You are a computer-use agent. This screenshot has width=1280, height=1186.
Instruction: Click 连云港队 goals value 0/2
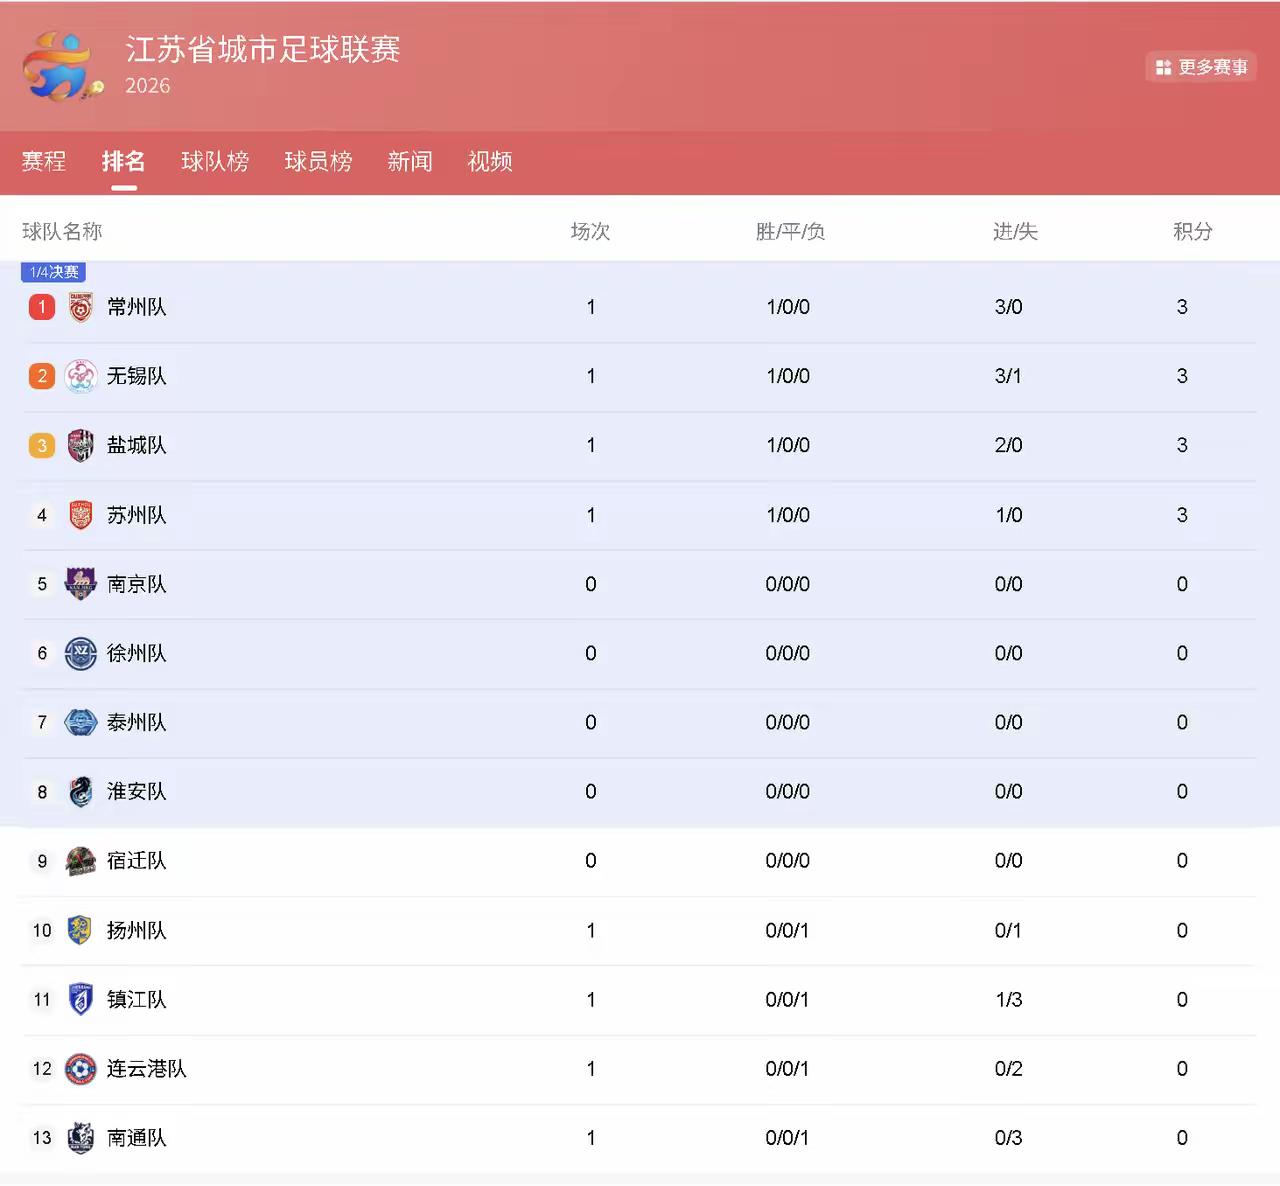[x=1008, y=1069]
